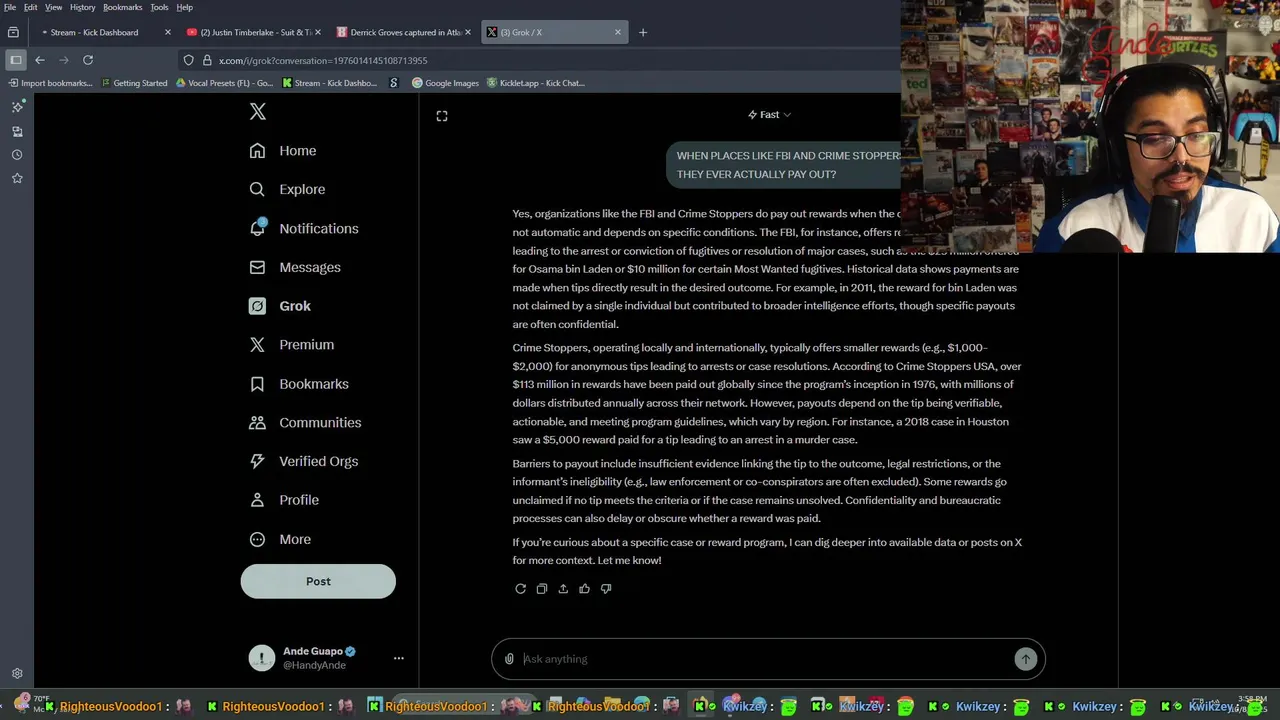Screen dimensions: 1280x720
Task: Open the Firefox history clock sidebar icon
Action: 17,155
